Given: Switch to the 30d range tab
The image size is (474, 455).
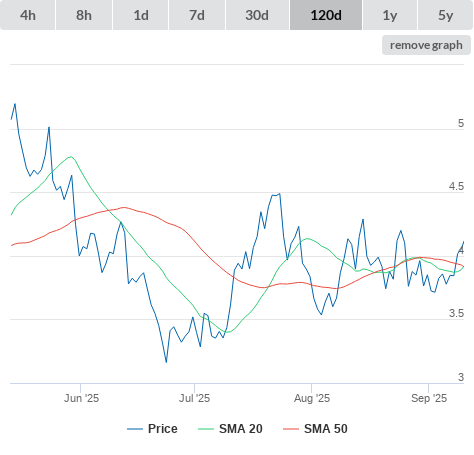Looking at the screenshot, I should [x=257, y=15].
